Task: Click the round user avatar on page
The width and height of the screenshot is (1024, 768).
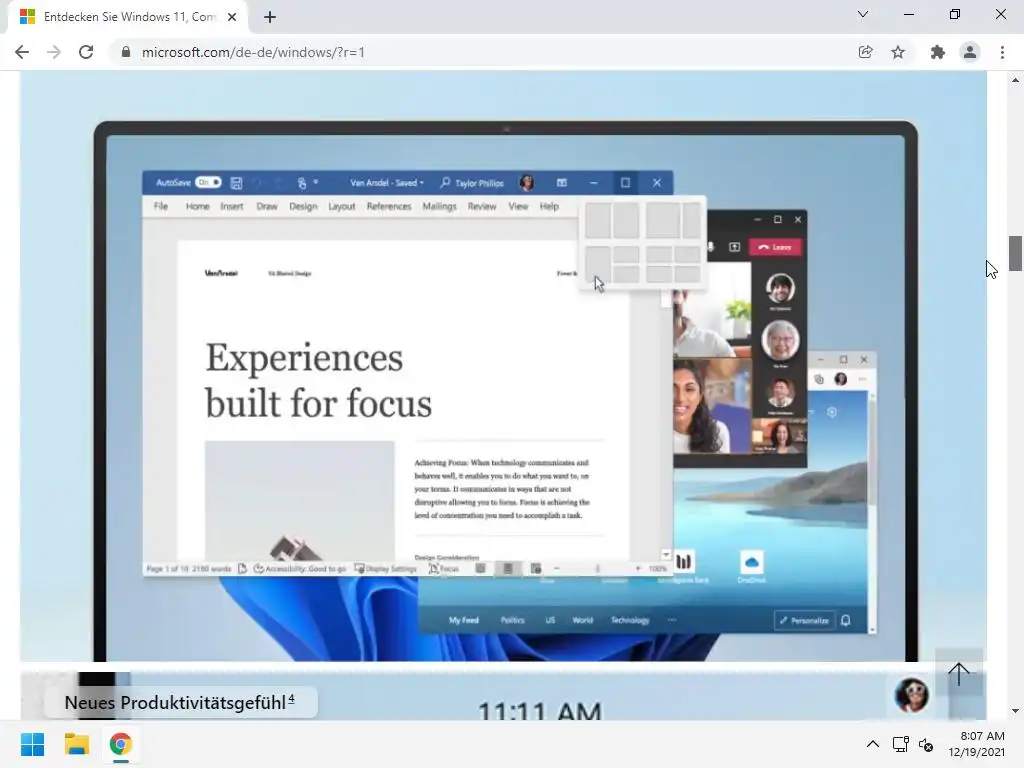Action: click(x=912, y=695)
